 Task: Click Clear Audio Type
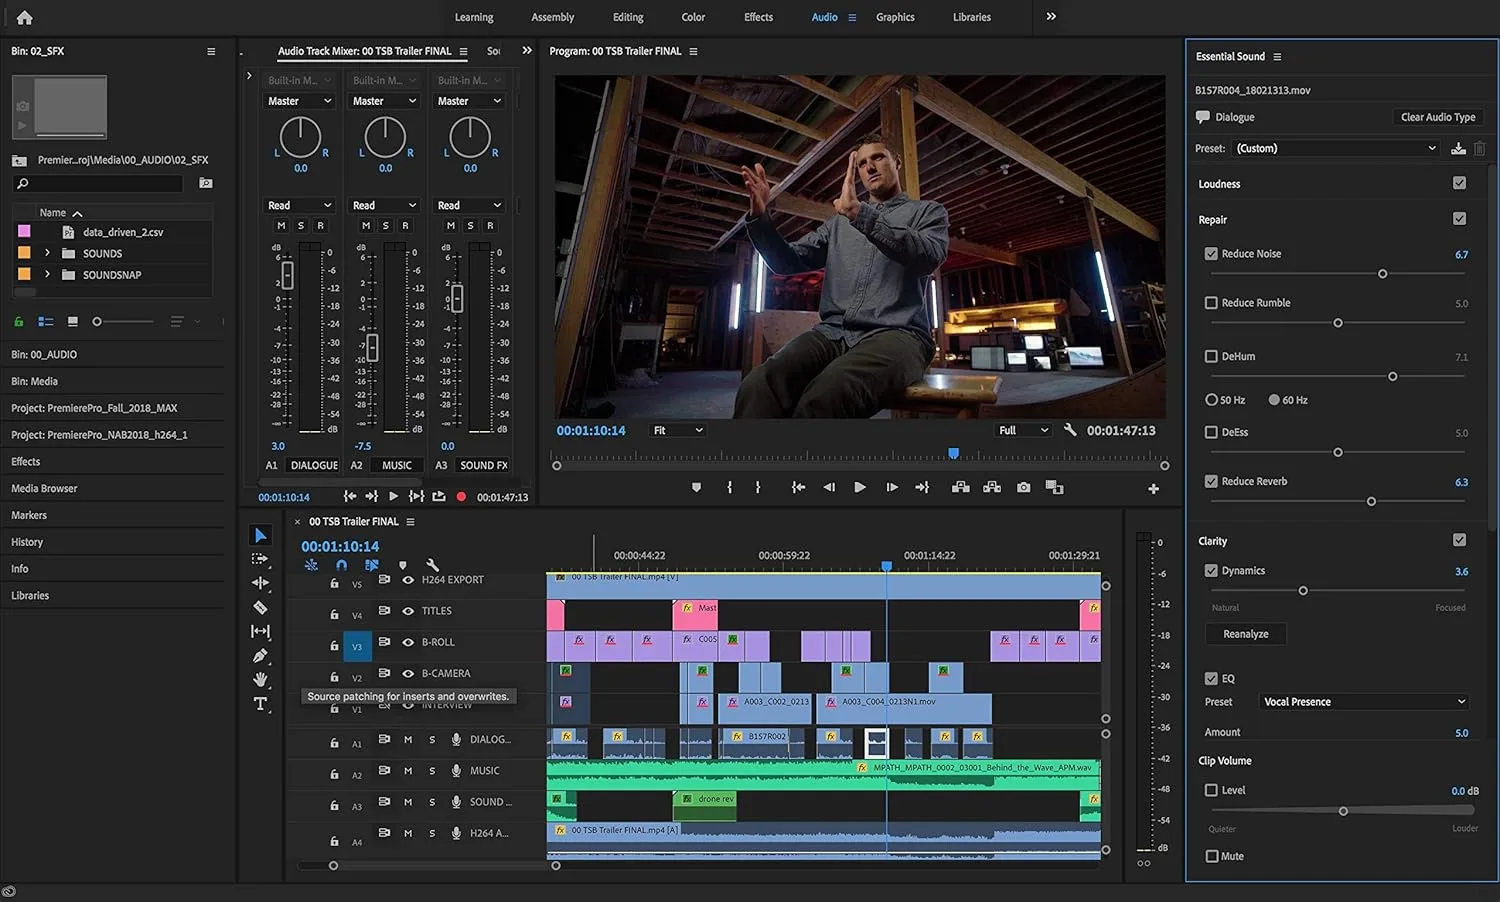[1438, 116]
